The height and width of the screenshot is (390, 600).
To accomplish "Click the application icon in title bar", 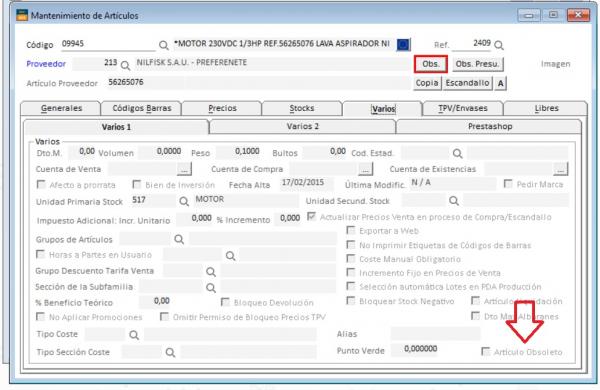I will pyautogui.click(x=22, y=15).
